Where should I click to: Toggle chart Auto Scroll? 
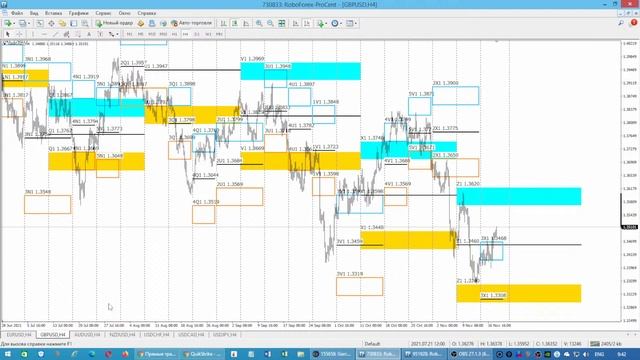(x=296, y=24)
